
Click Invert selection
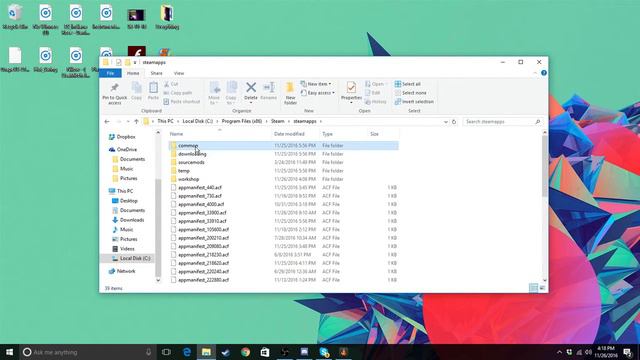click(x=414, y=102)
